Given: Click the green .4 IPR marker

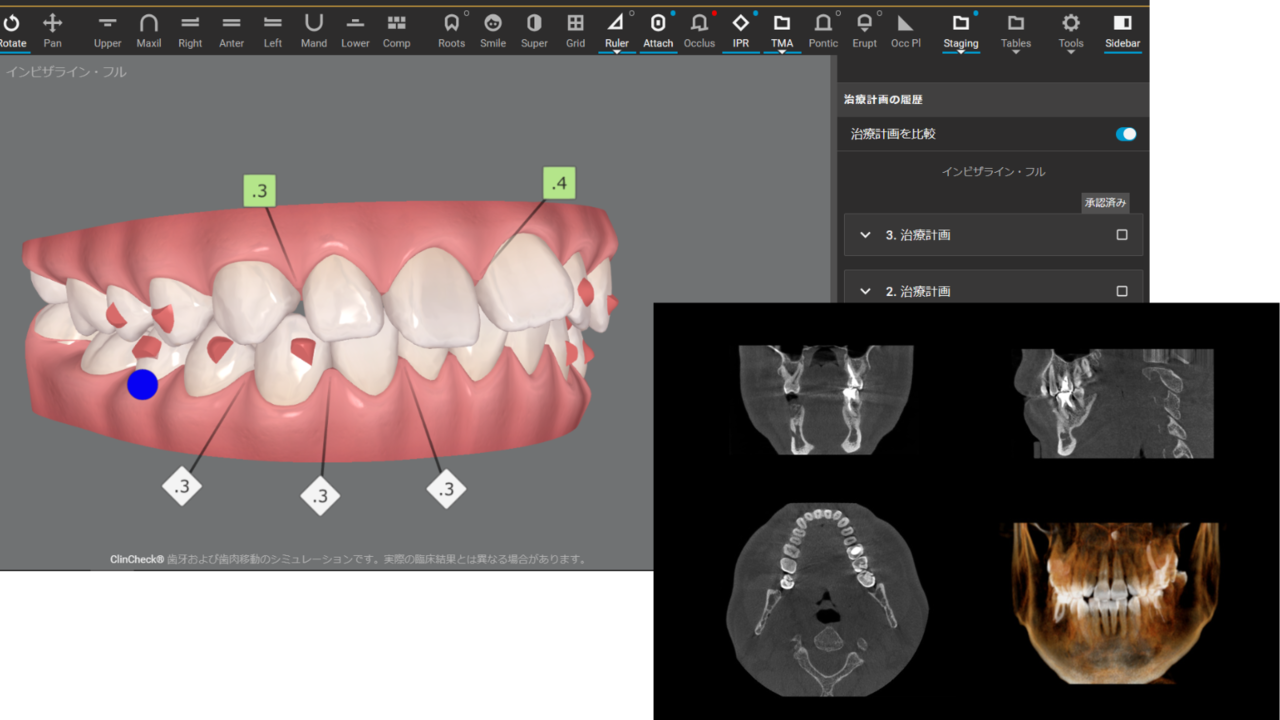Looking at the screenshot, I should 559,183.
